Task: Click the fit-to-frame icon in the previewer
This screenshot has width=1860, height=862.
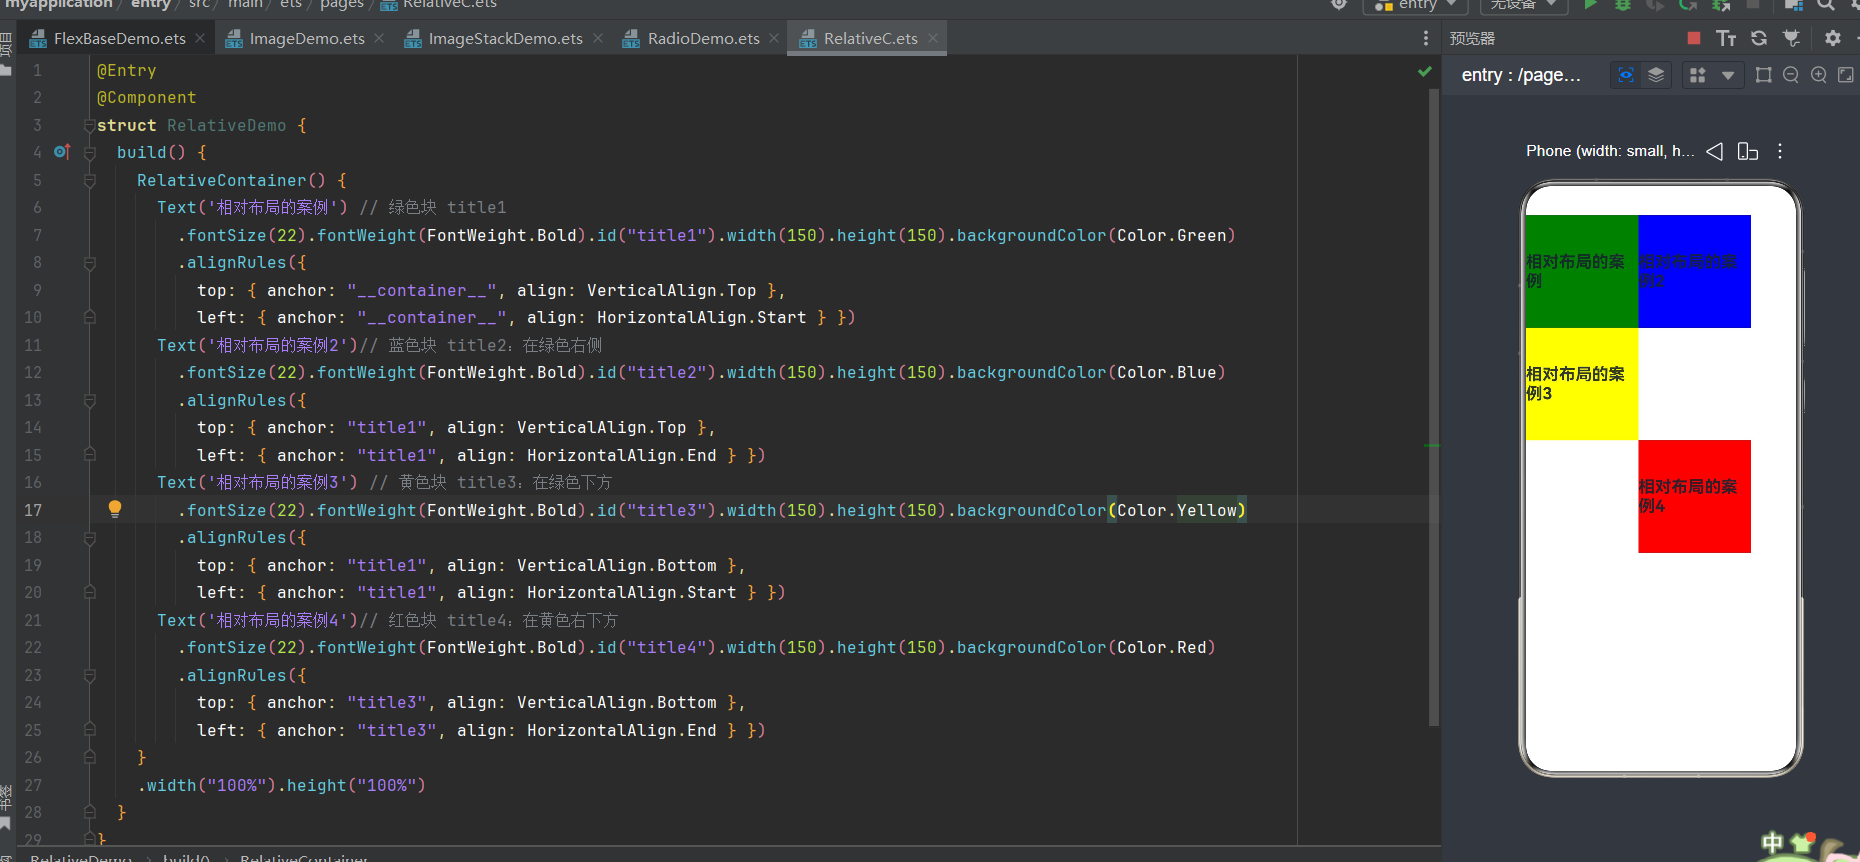Action: pos(1764,75)
